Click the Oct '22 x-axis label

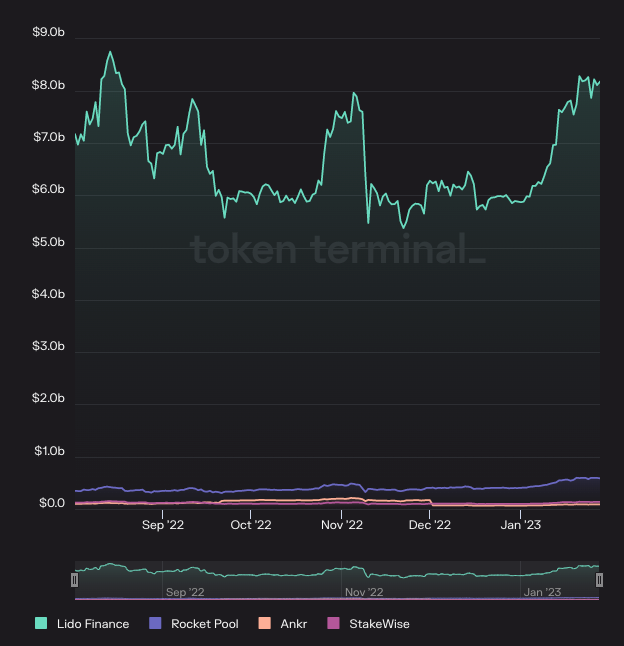point(251,525)
